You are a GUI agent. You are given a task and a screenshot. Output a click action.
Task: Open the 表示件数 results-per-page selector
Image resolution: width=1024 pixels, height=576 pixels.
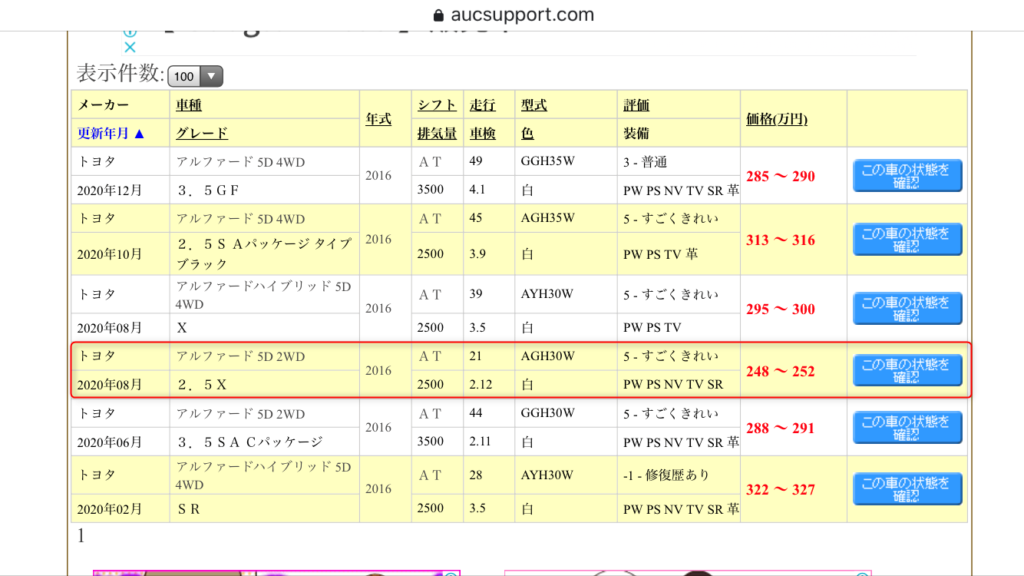193,75
